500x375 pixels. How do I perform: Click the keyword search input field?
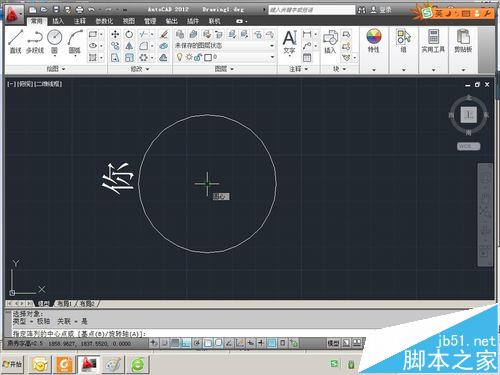pyautogui.click(x=312, y=10)
